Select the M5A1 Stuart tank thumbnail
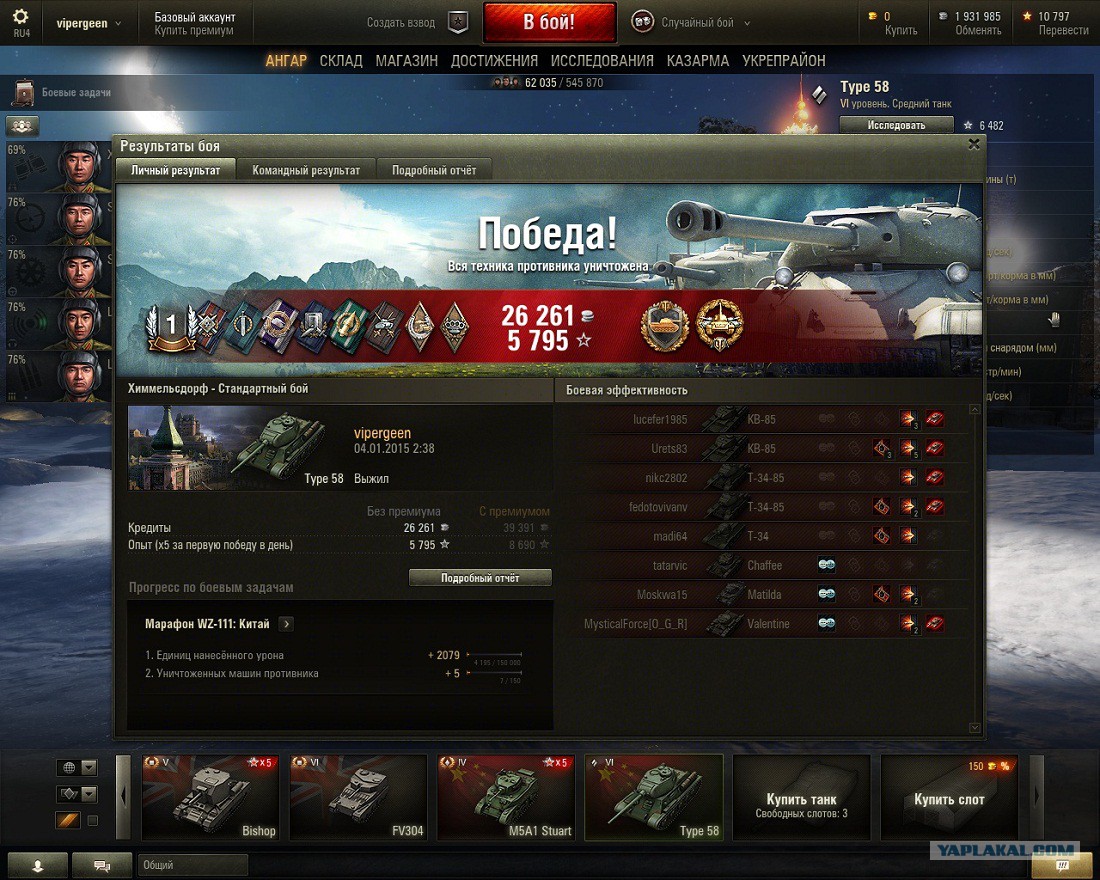The image size is (1100, 880). click(x=505, y=797)
